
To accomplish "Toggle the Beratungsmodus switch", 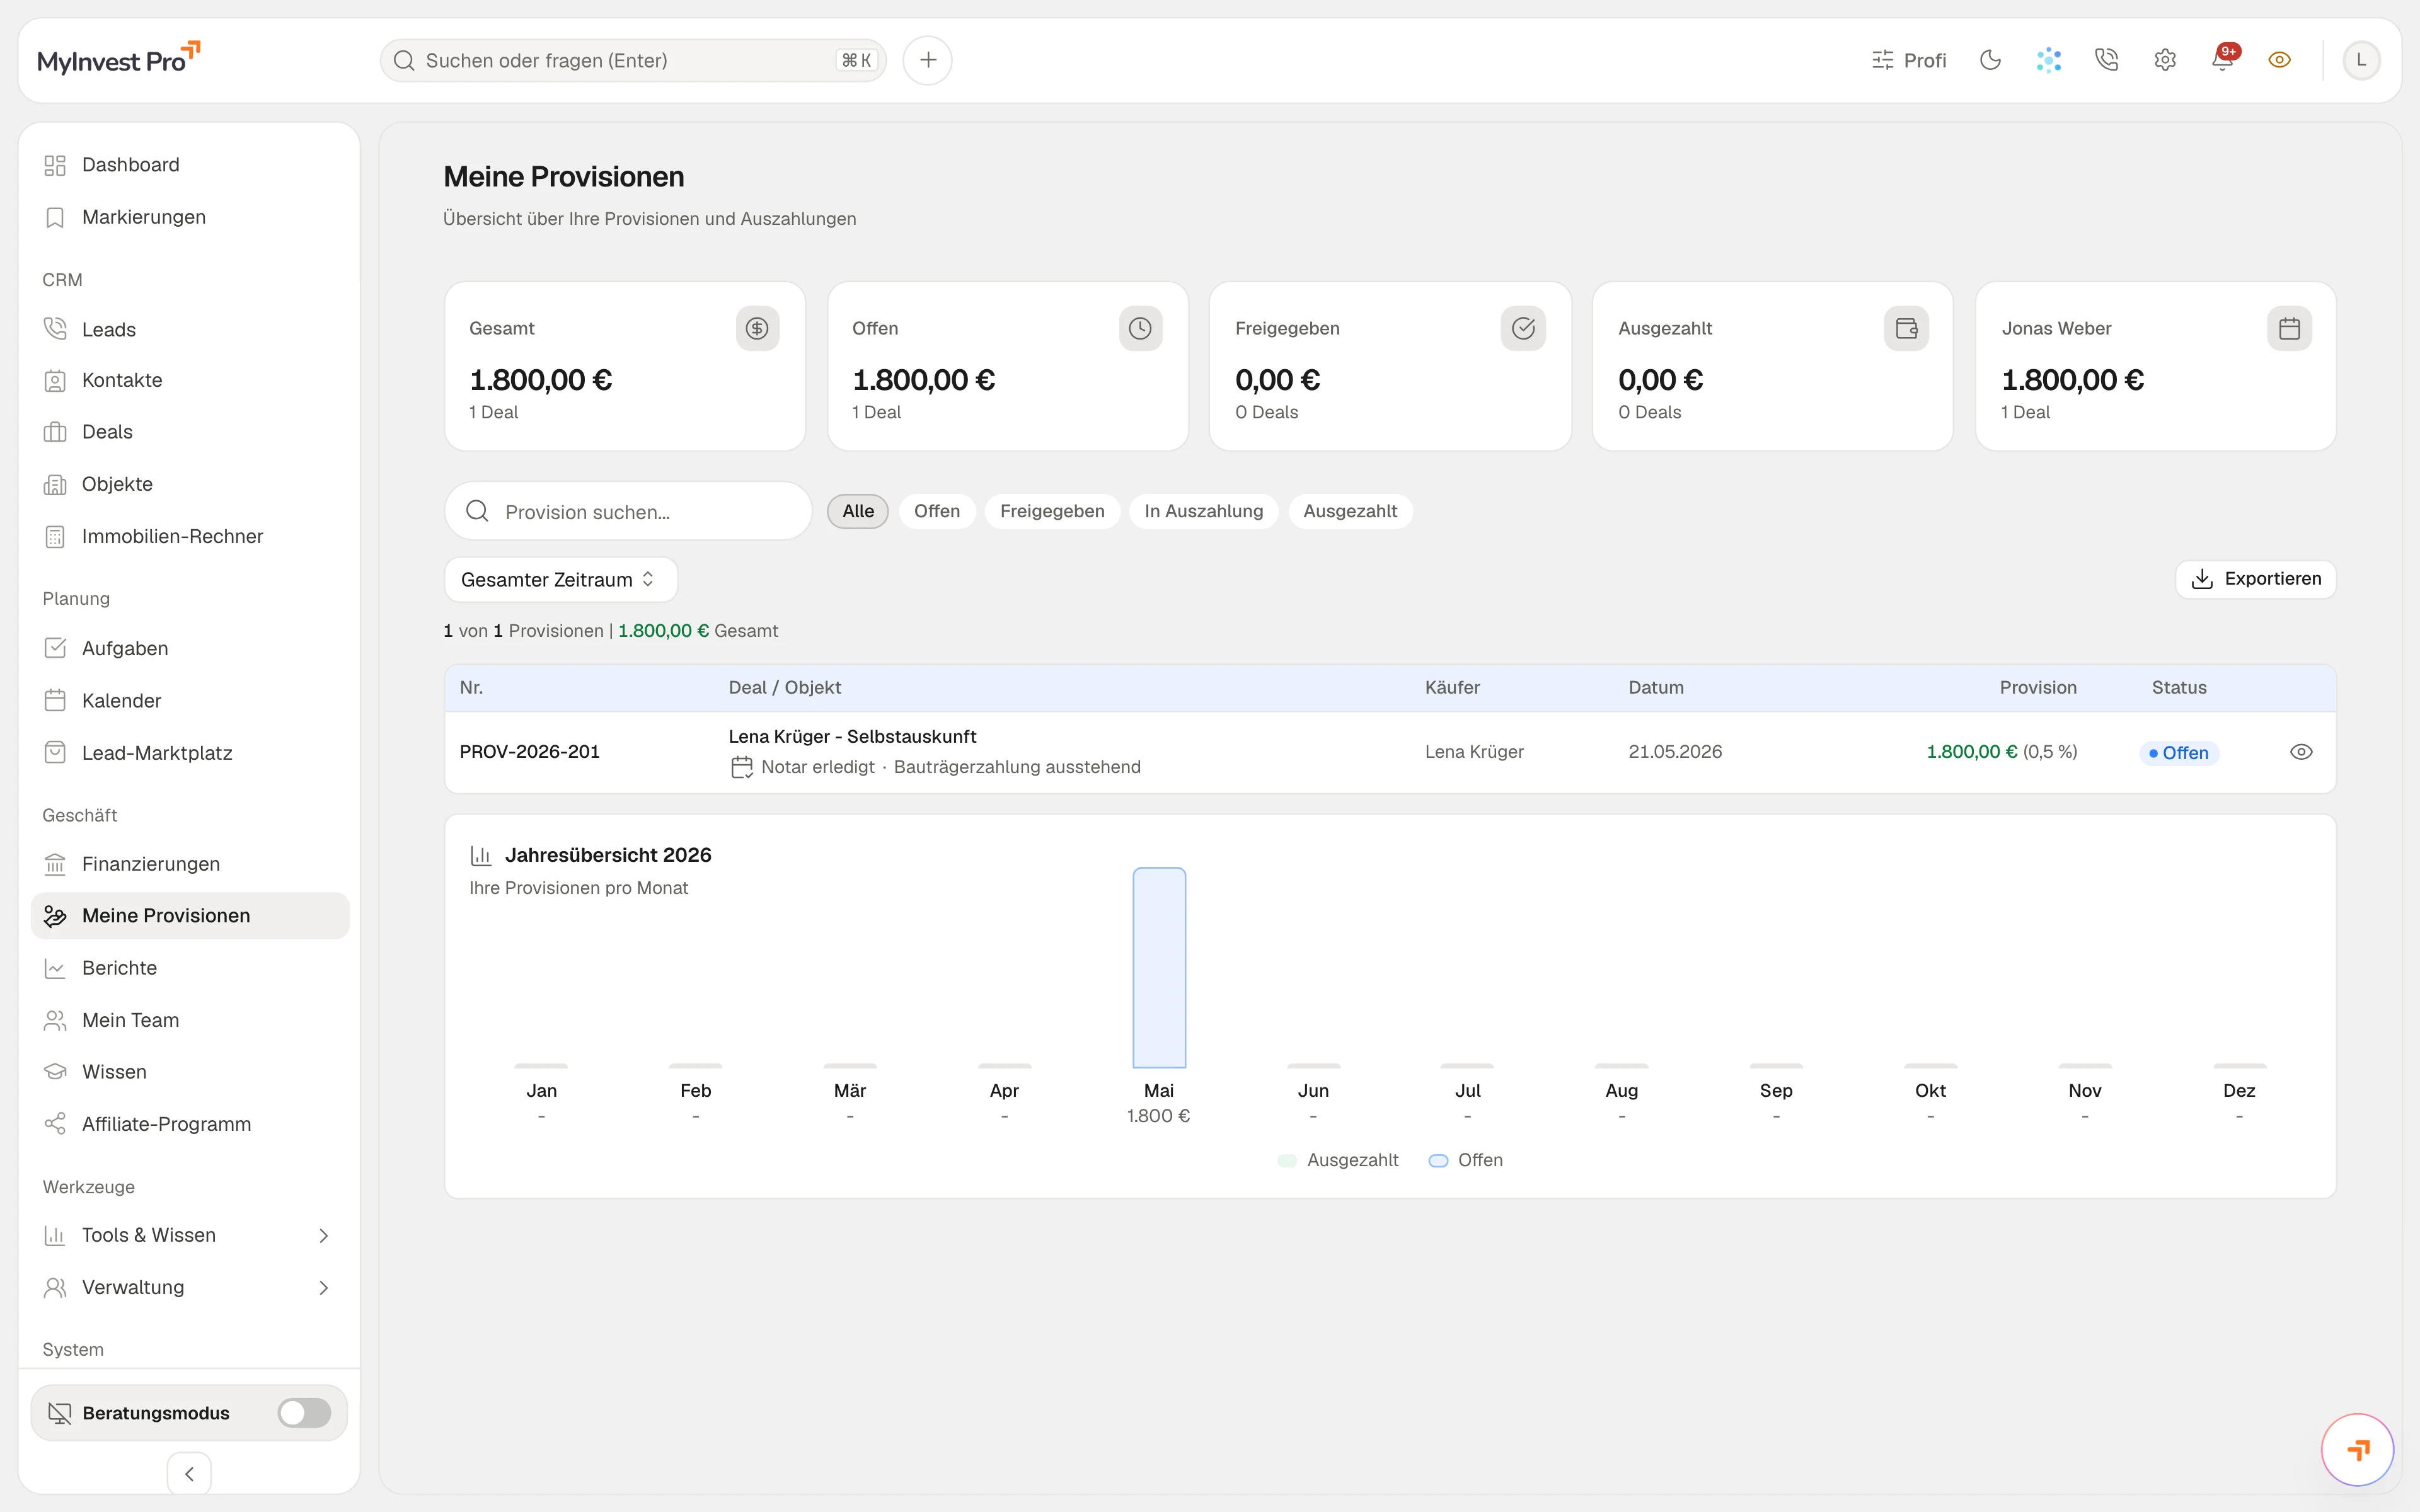I will click(304, 1413).
